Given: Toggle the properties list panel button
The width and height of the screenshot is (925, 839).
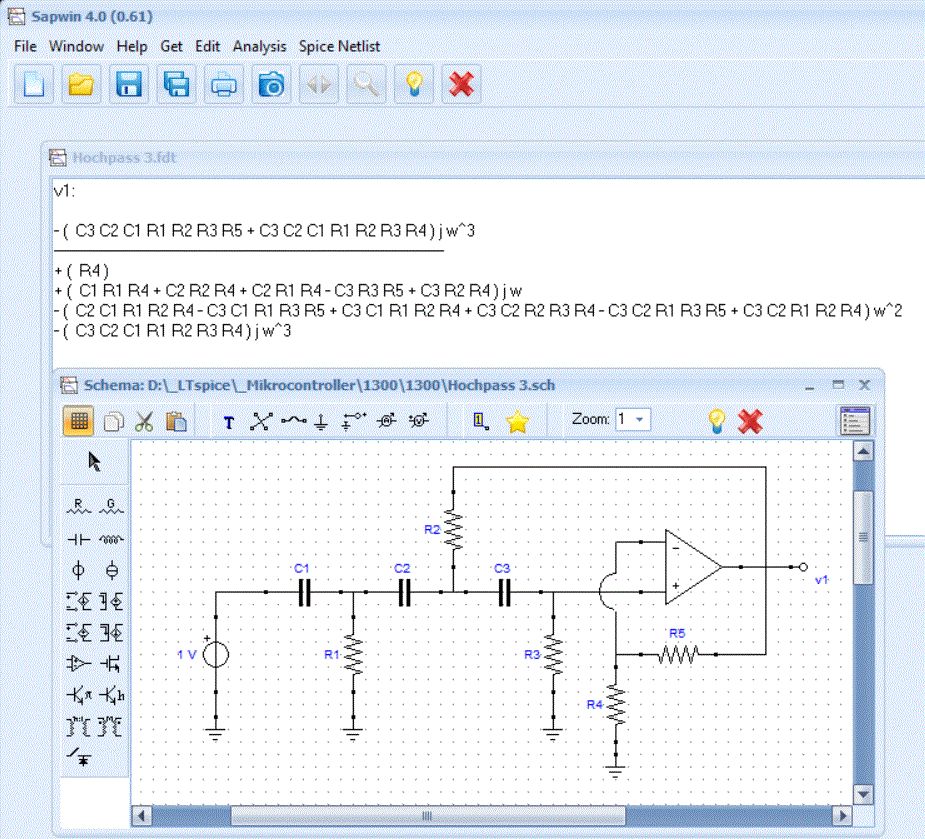Looking at the screenshot, I should click(854, 421).
